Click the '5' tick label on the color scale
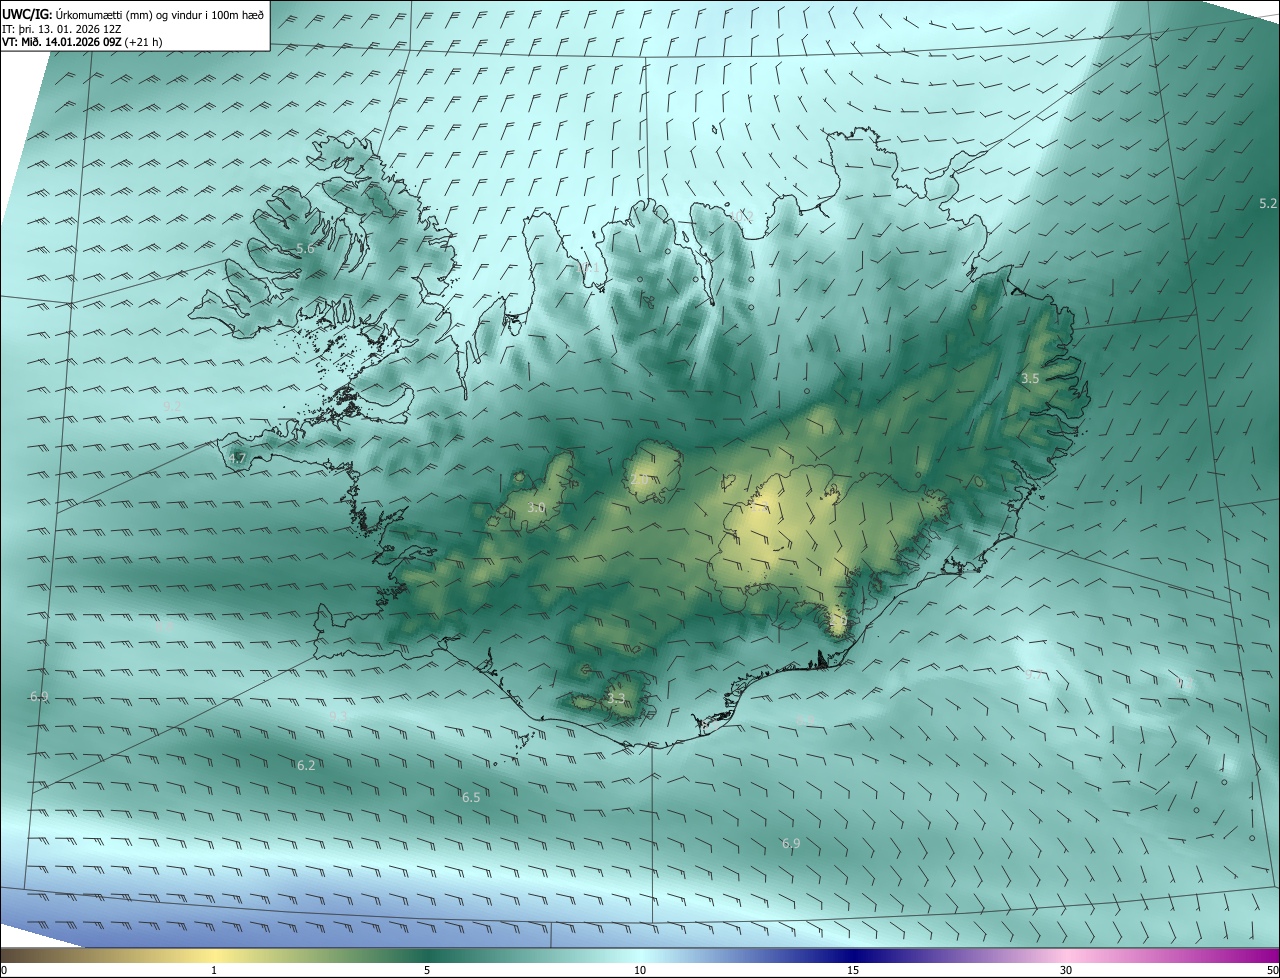 point(427,970)
